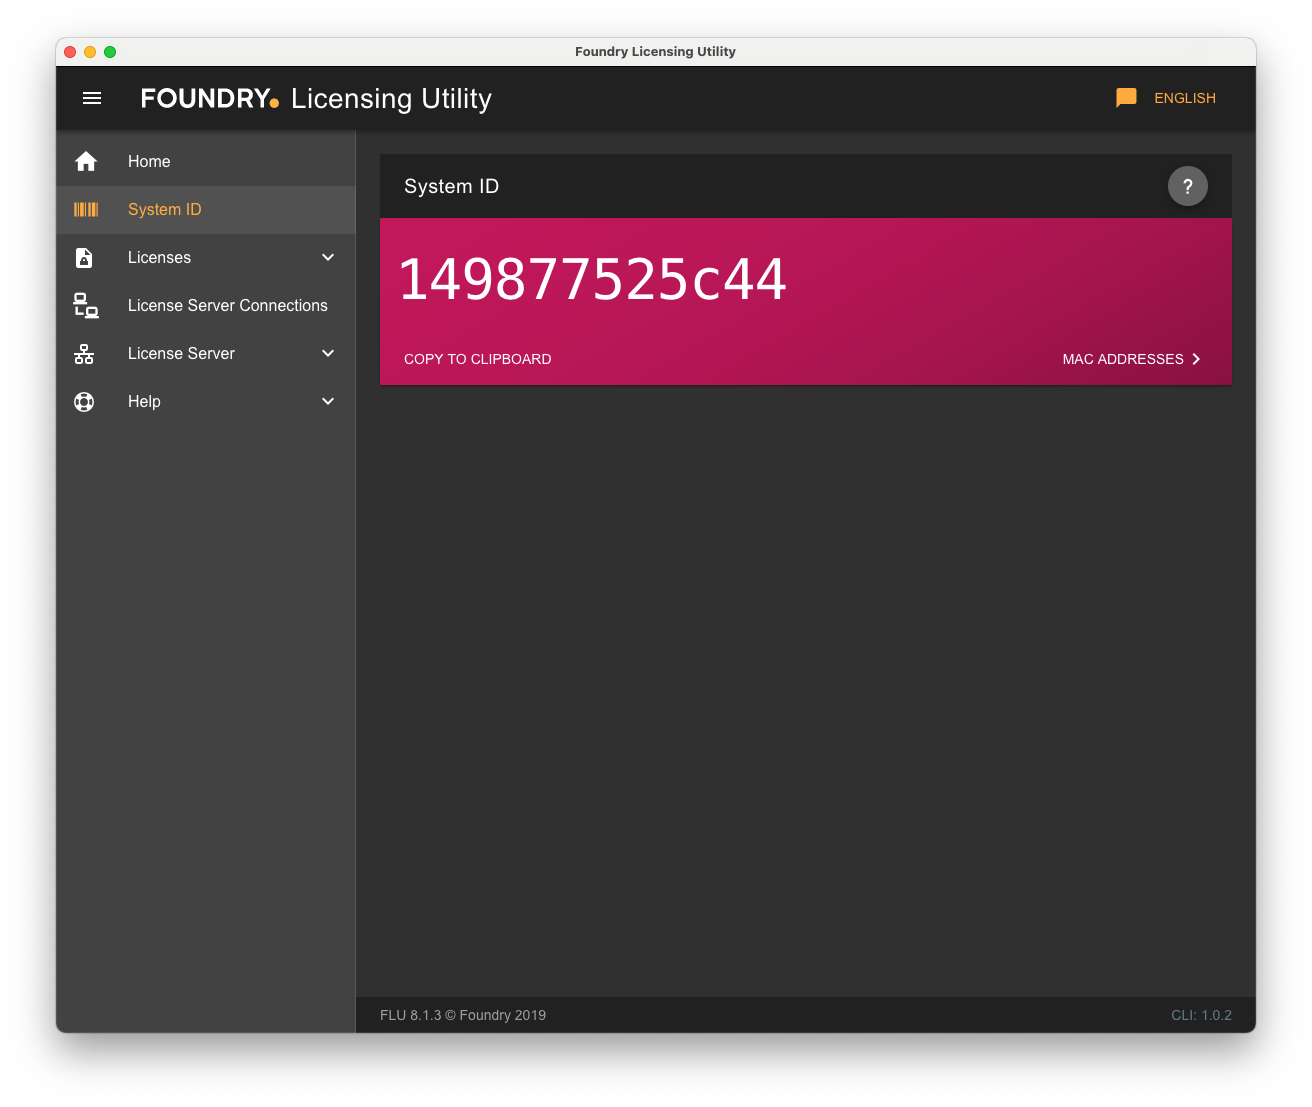Open the language flag icon near ENGLISH

[1126, 97]
